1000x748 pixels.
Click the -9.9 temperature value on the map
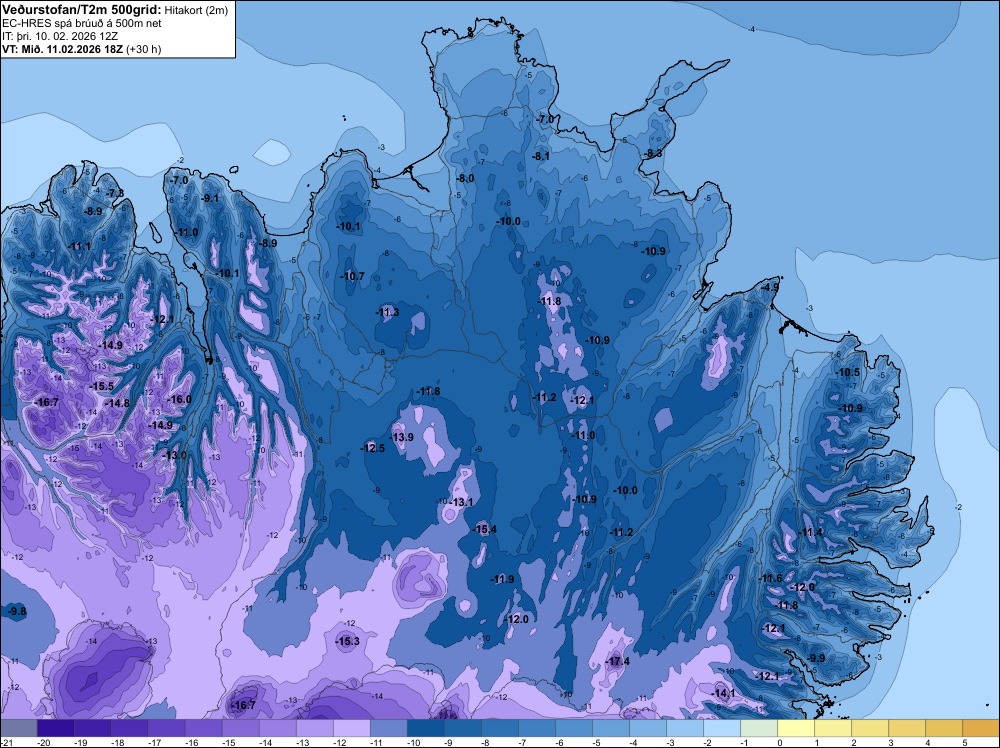click(816, 658)
